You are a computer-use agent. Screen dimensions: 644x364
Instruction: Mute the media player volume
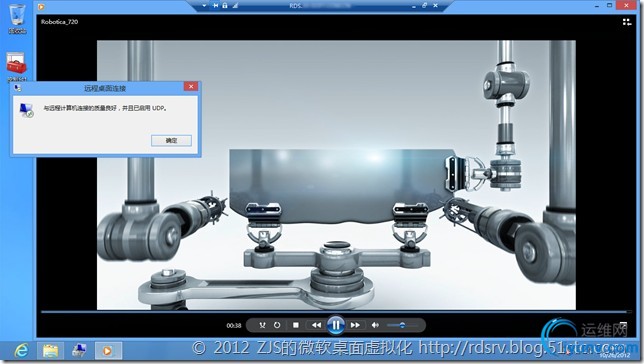tap(375, 325)
